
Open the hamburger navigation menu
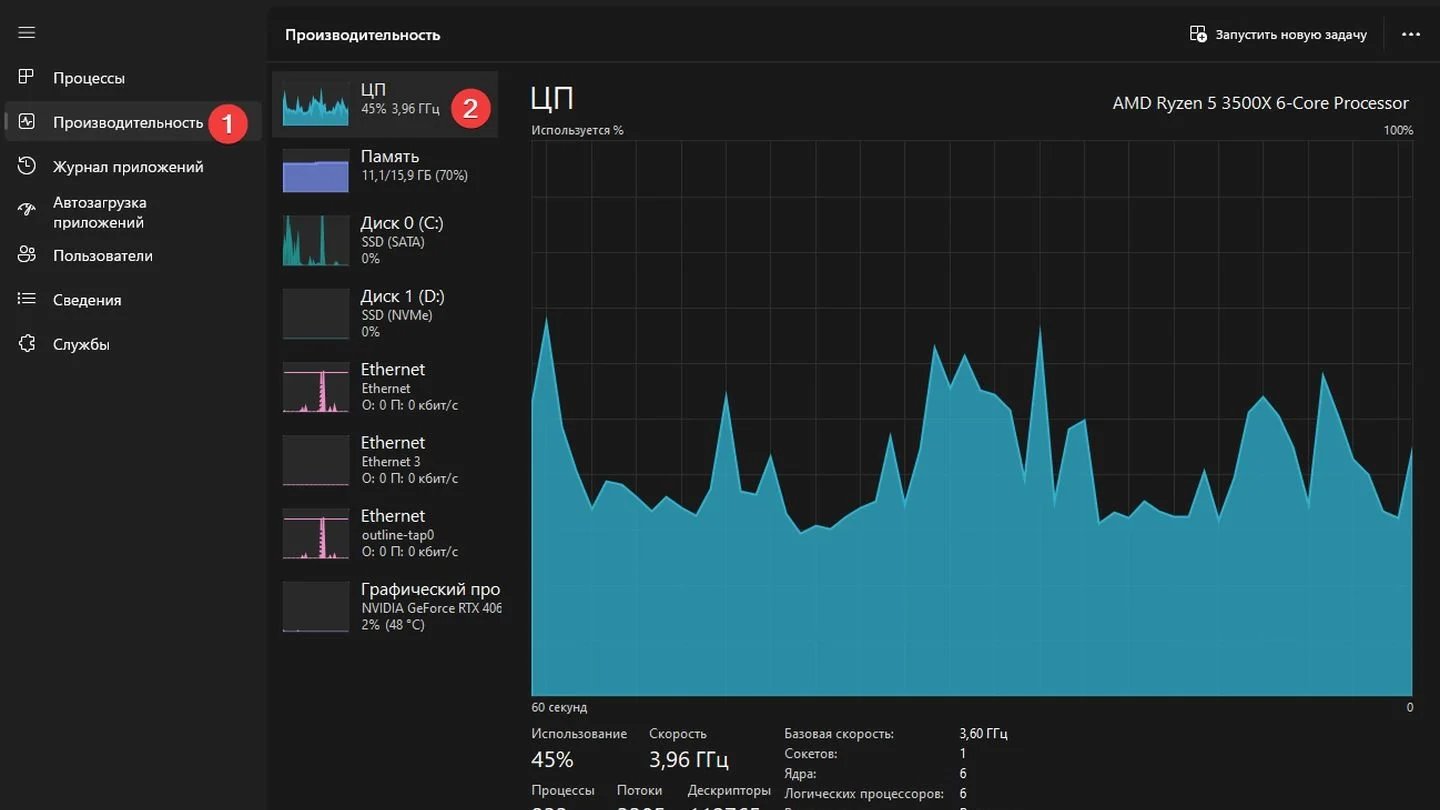27,33
